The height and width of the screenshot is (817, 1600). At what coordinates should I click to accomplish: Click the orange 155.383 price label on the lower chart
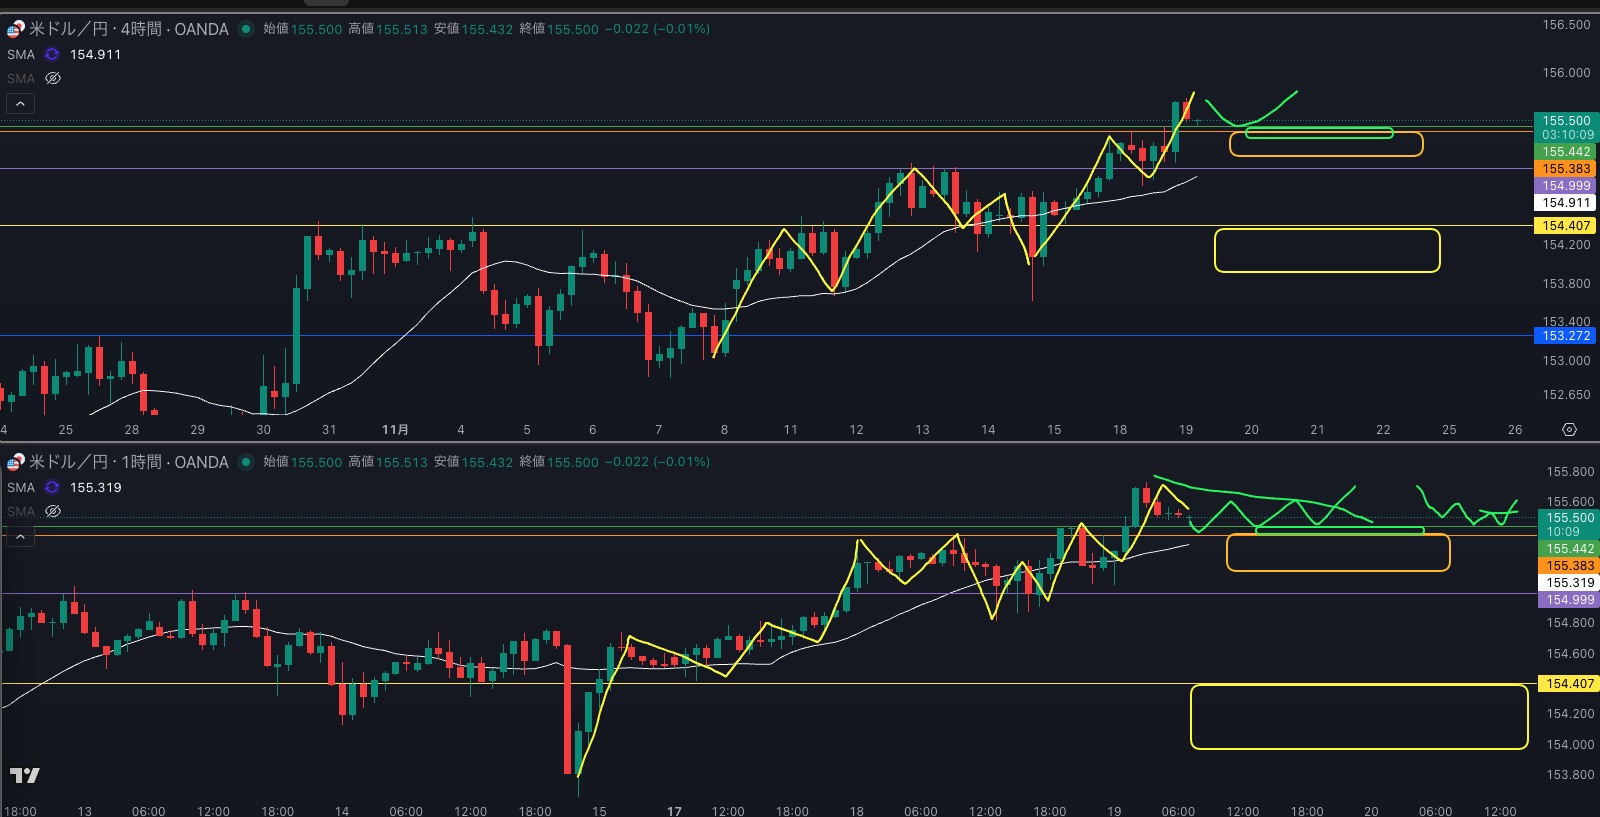[1570, 566]
